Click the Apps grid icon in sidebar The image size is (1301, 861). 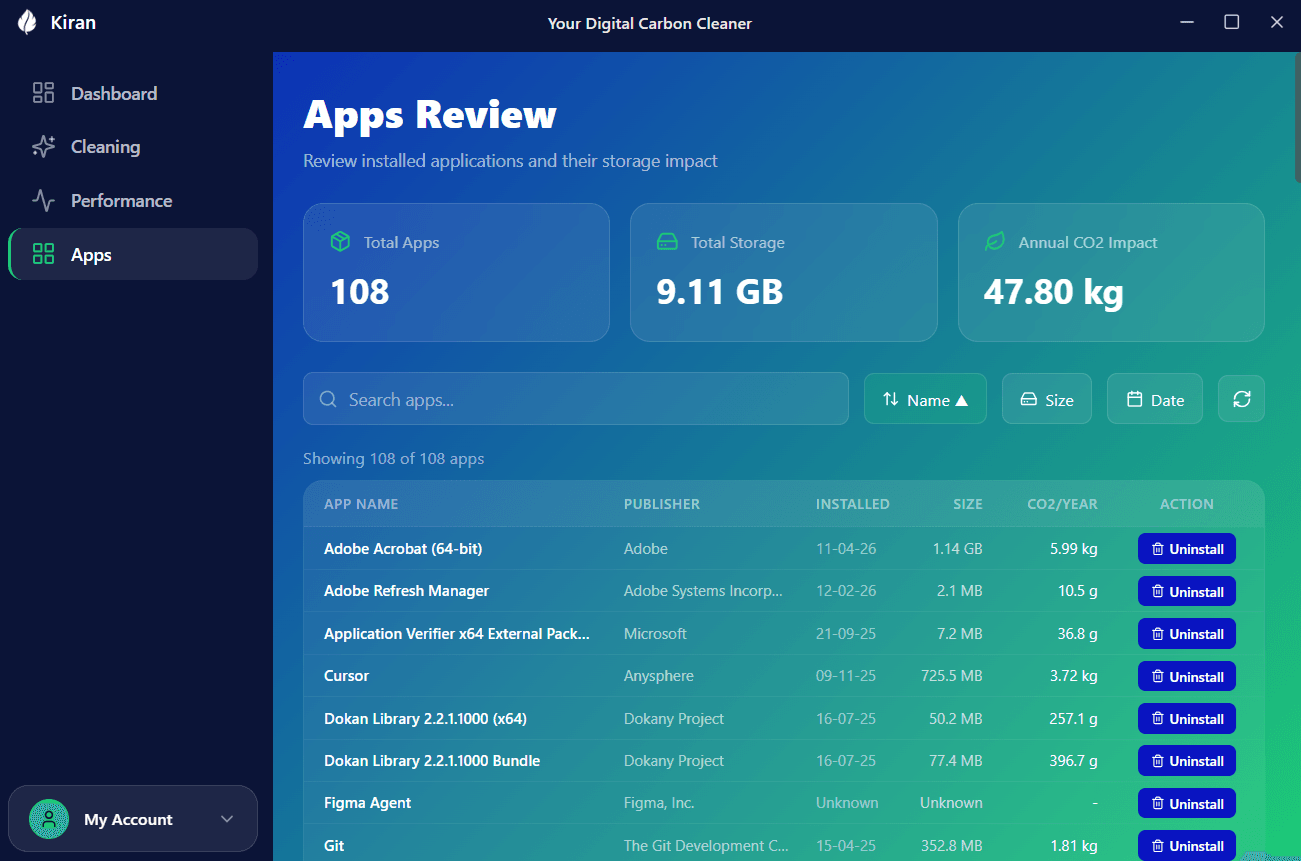(x=43, y=254)
